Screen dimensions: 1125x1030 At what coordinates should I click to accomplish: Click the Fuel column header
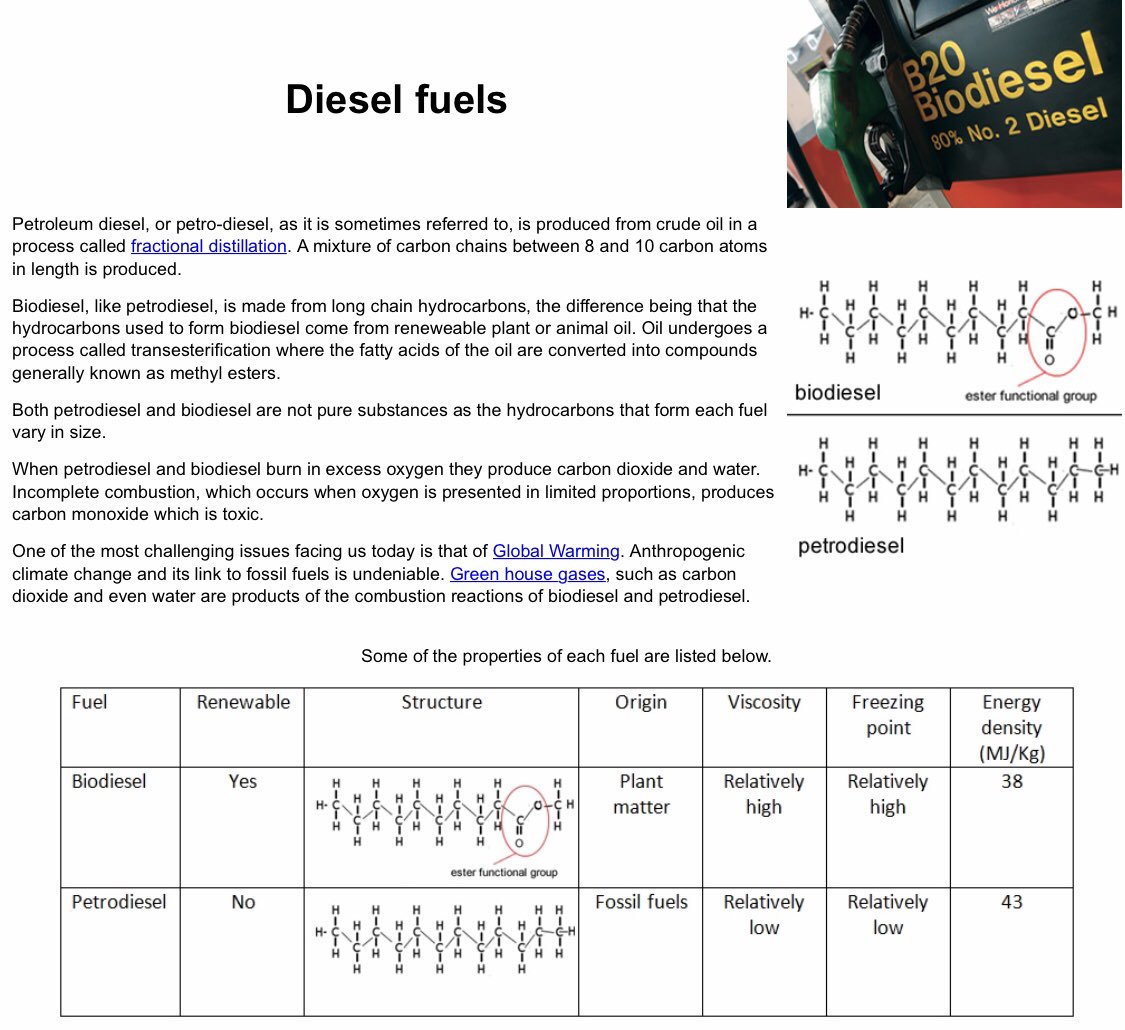tap(120, 727)
